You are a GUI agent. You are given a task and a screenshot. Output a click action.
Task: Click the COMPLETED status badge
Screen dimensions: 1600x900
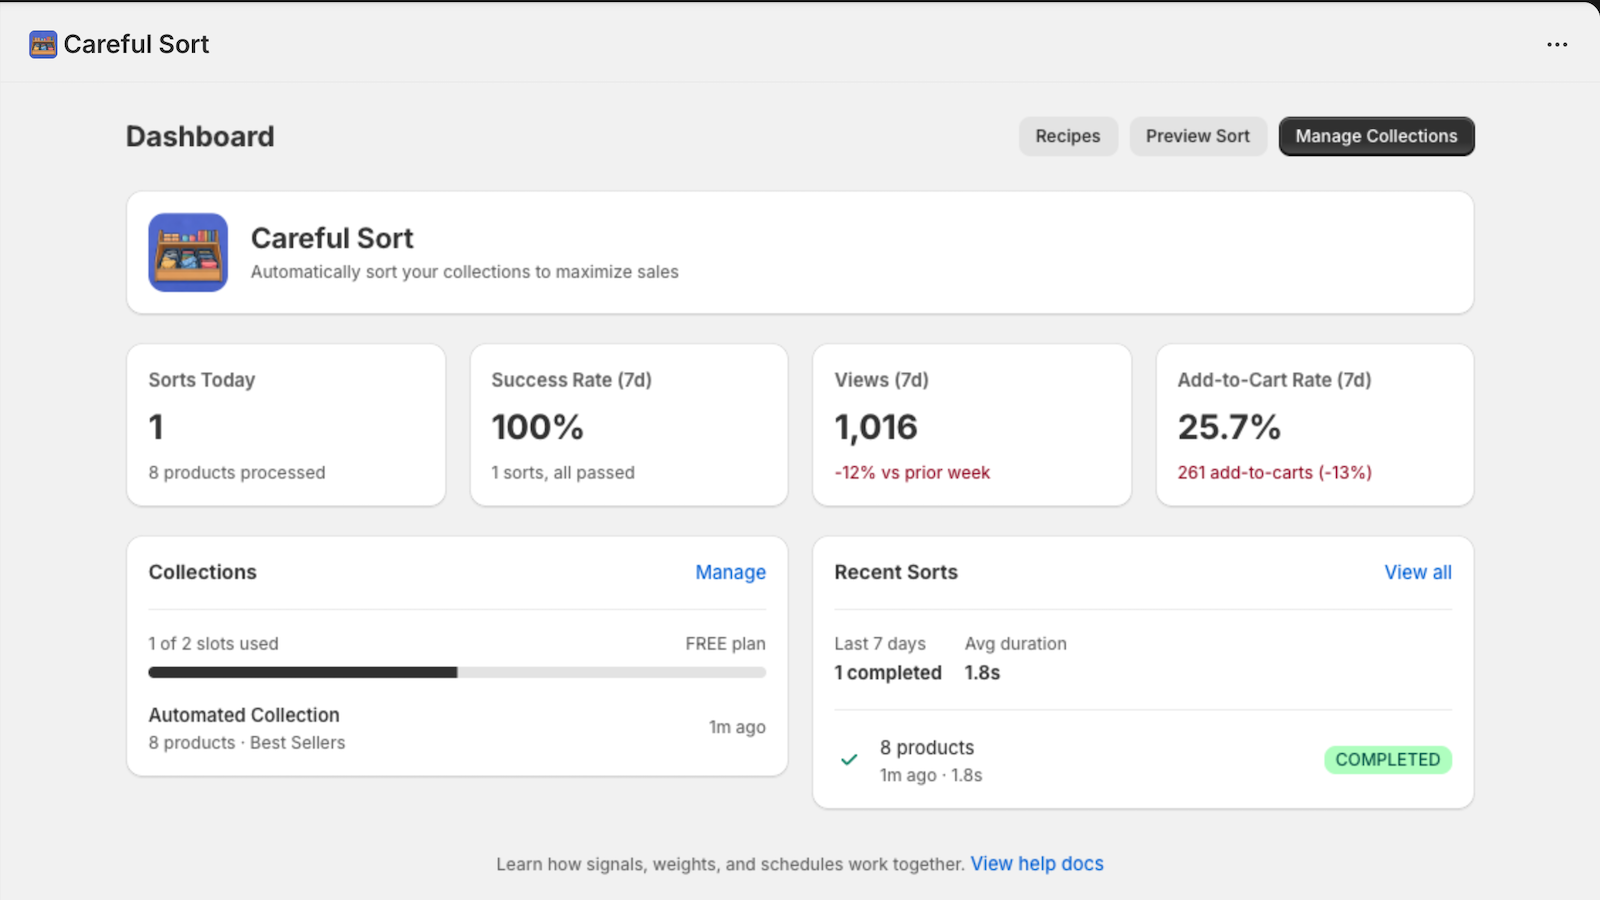click(1387, 760)
